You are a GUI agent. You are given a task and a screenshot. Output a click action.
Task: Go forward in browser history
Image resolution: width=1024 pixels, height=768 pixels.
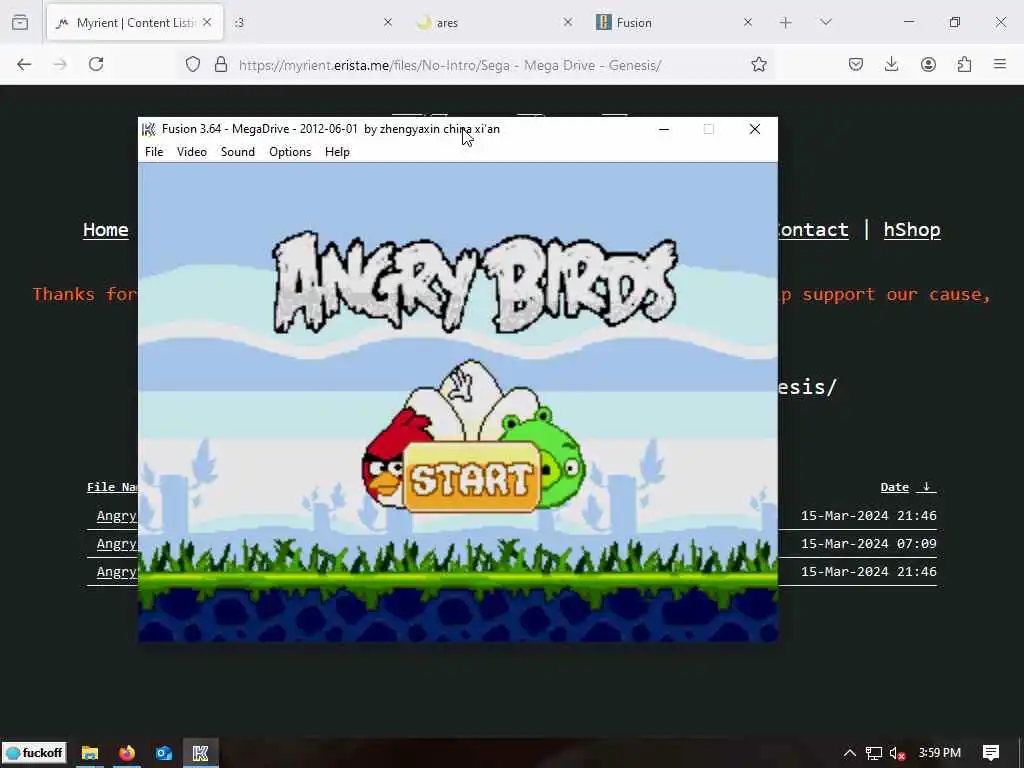(x=60, y=64)
